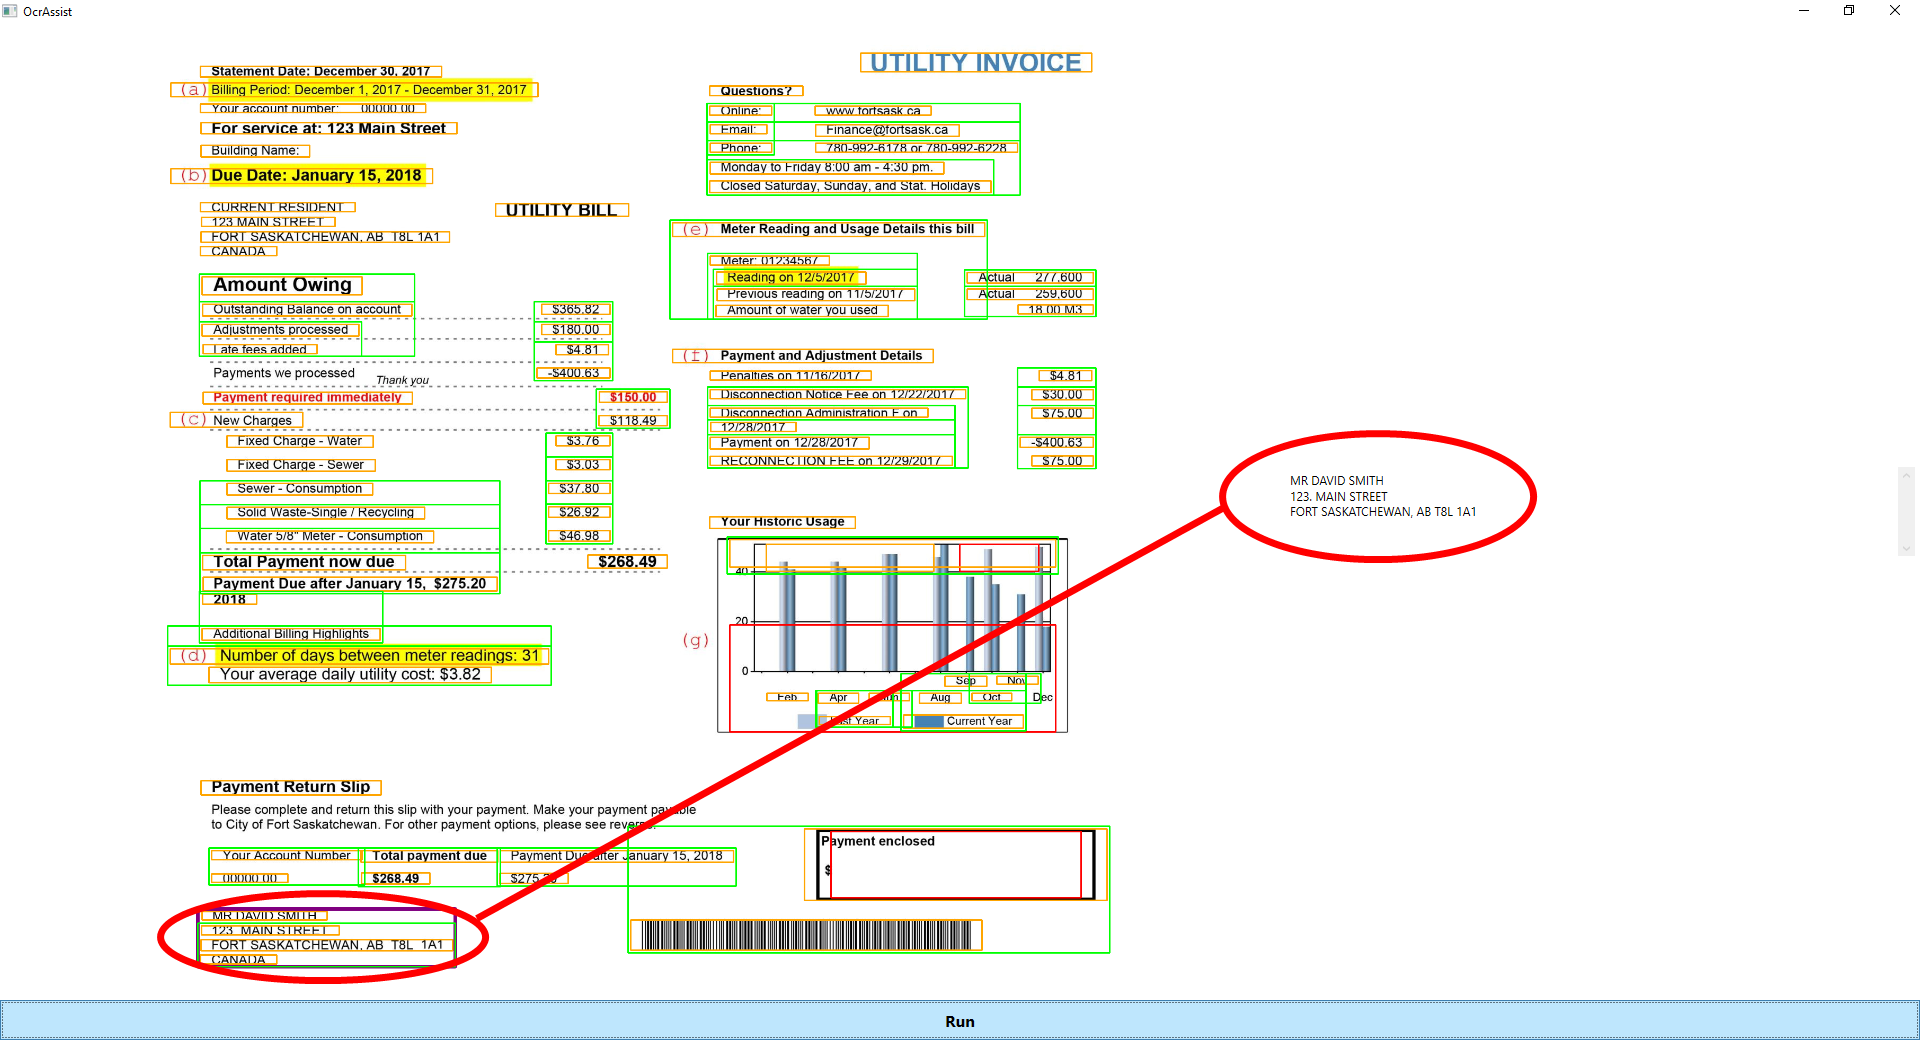Select 'Monday to Friday 8:00 am - 4:30 pm.' text
The image size is (1920, 1040).
point(826,167)
